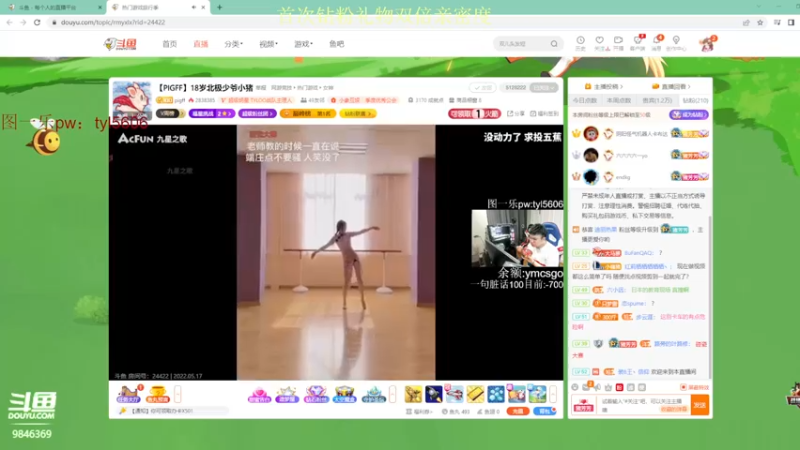The width and height of the screenshot is (800, 450).
Task: Click the search magnifier icon
Action: (x=554, y=44)
